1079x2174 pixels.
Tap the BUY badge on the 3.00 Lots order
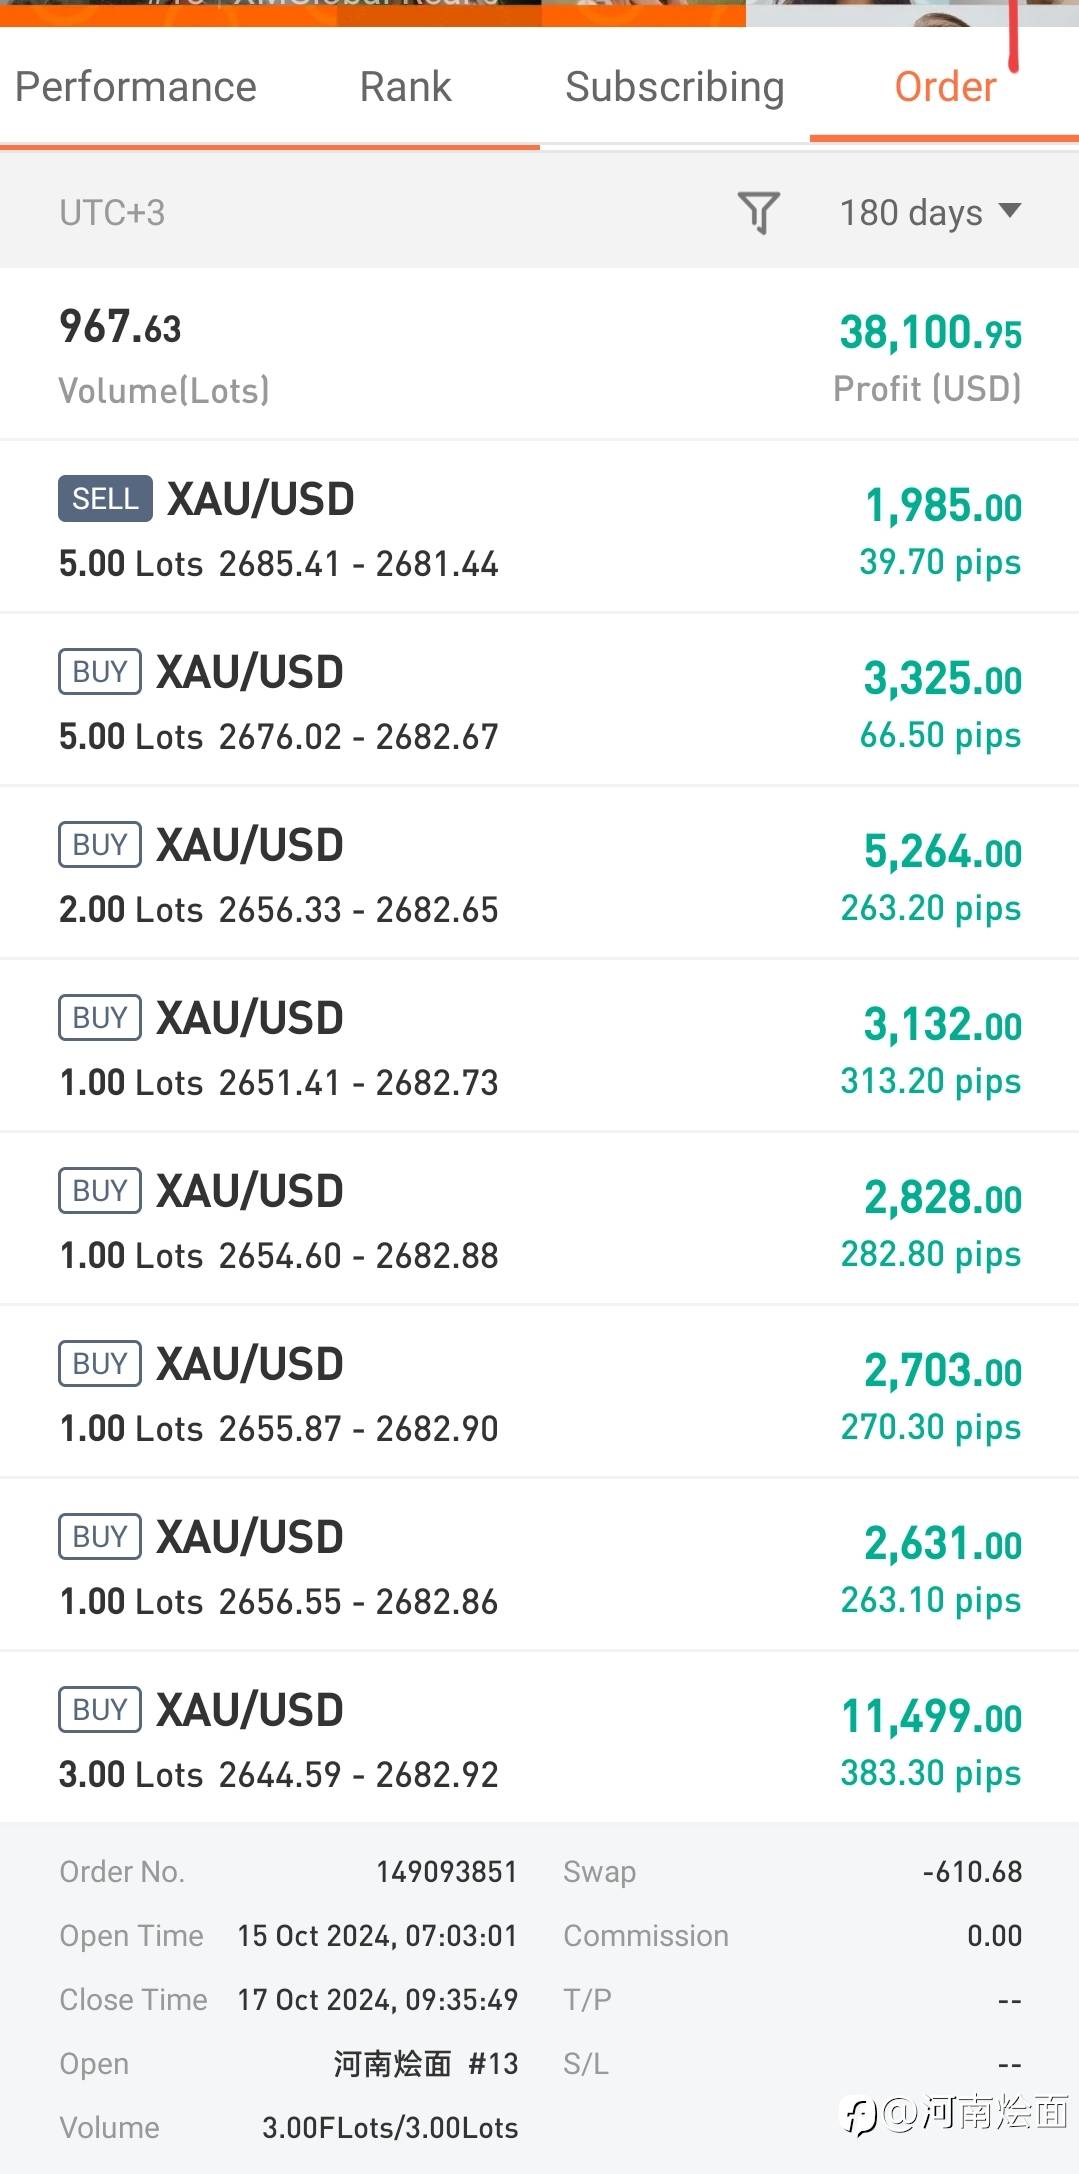tap(100, 1709)
